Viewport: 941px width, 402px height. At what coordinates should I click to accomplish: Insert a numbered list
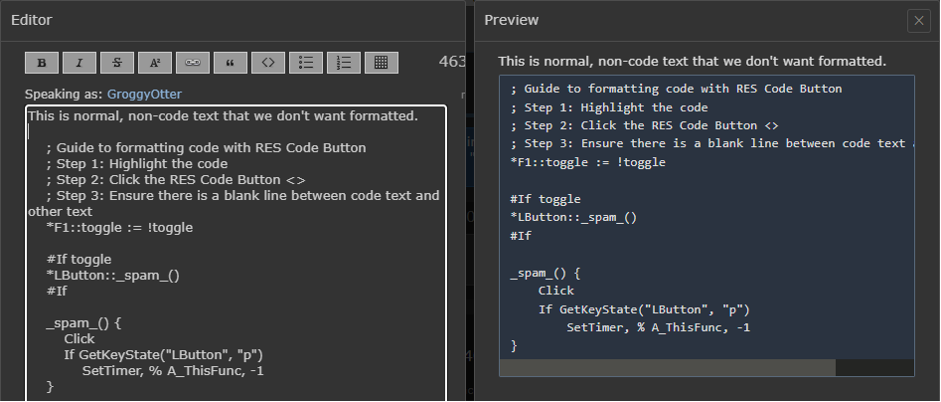344,62
